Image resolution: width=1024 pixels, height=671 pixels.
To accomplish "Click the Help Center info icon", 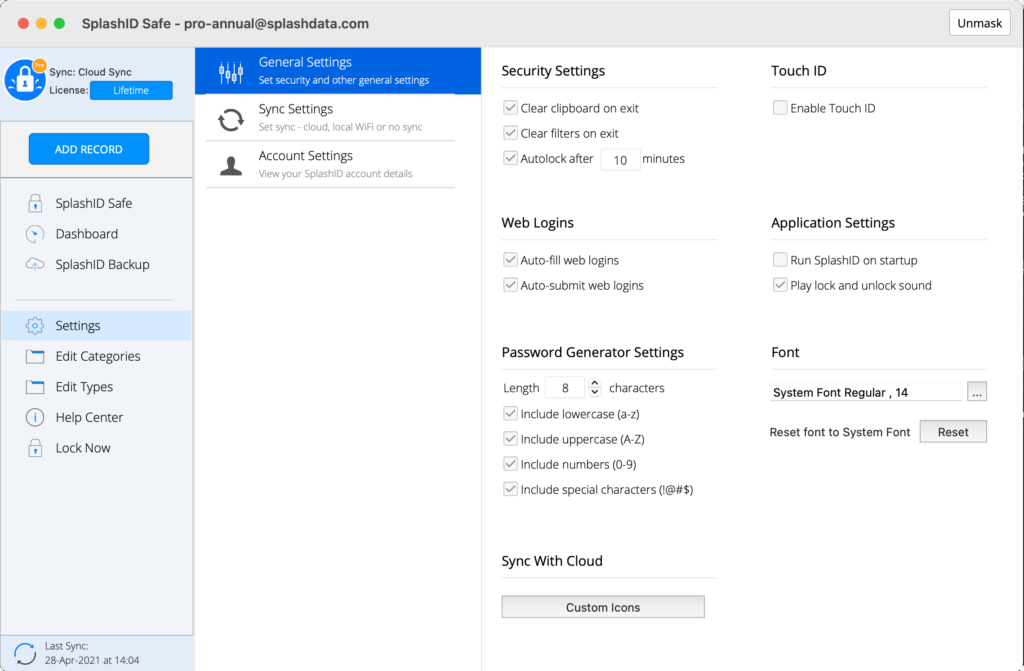I will tap(35, 418).
